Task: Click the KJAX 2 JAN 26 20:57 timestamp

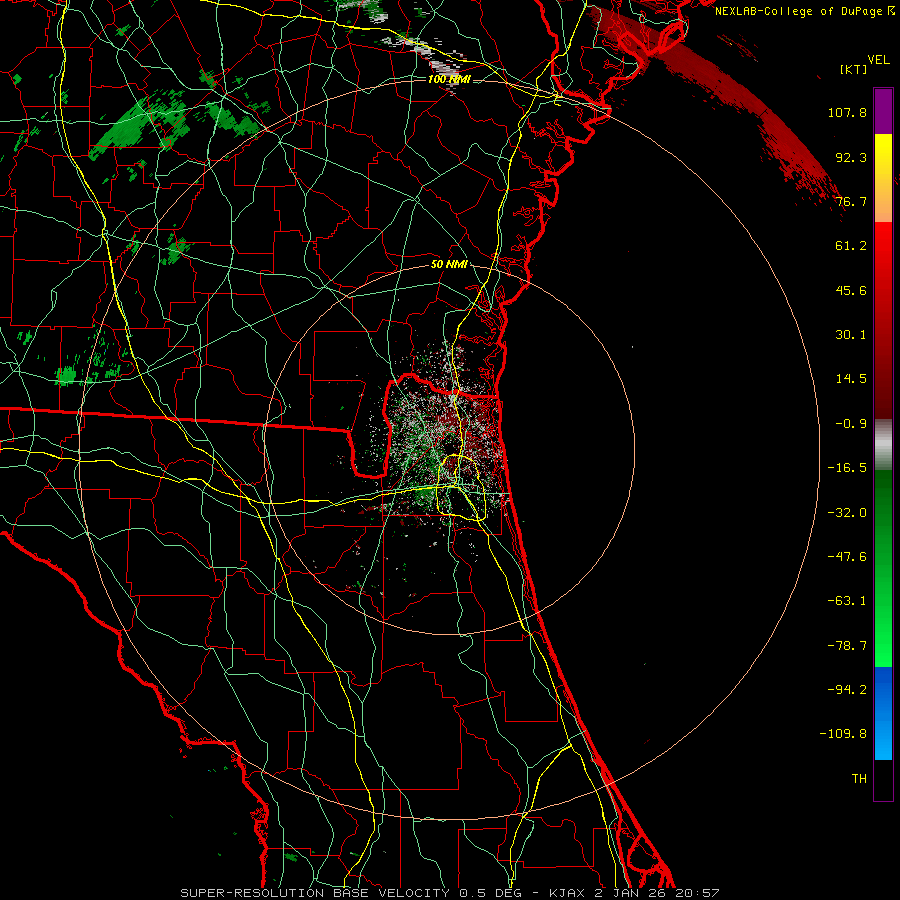Action: click(634, 893)
